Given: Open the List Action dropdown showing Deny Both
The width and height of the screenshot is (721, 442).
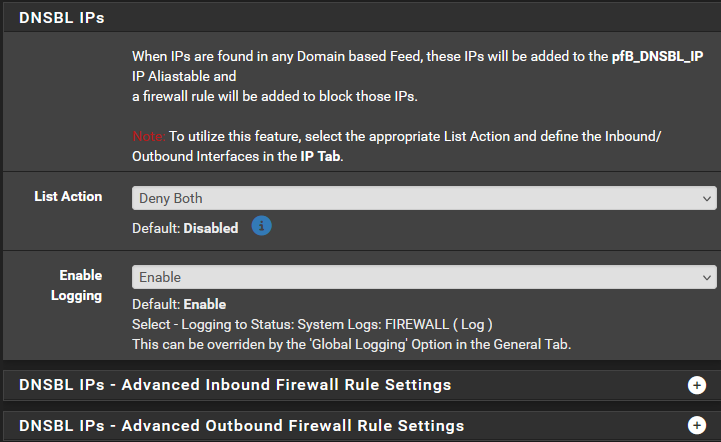Looking at the screenshot, I should click(x=423, y=198).
